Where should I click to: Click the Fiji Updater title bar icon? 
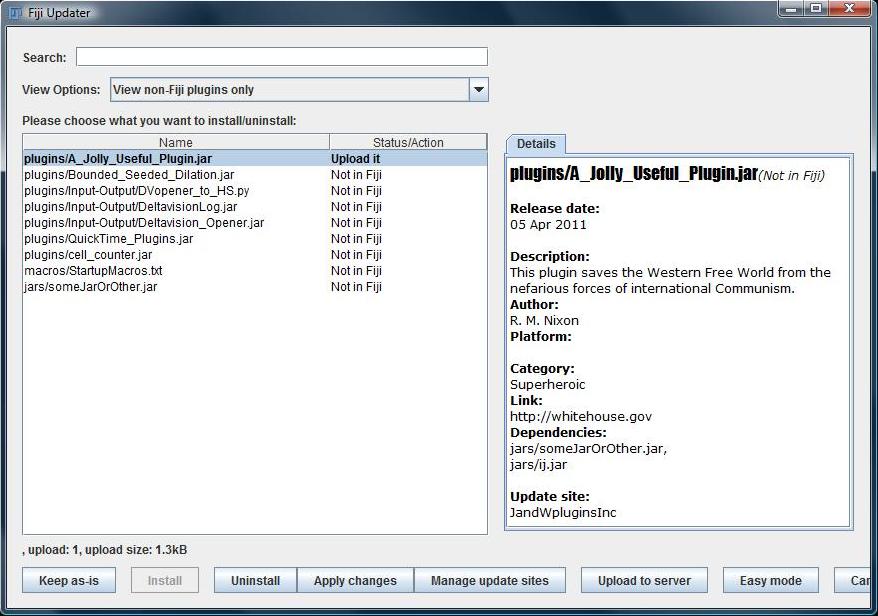coord(16,12)
